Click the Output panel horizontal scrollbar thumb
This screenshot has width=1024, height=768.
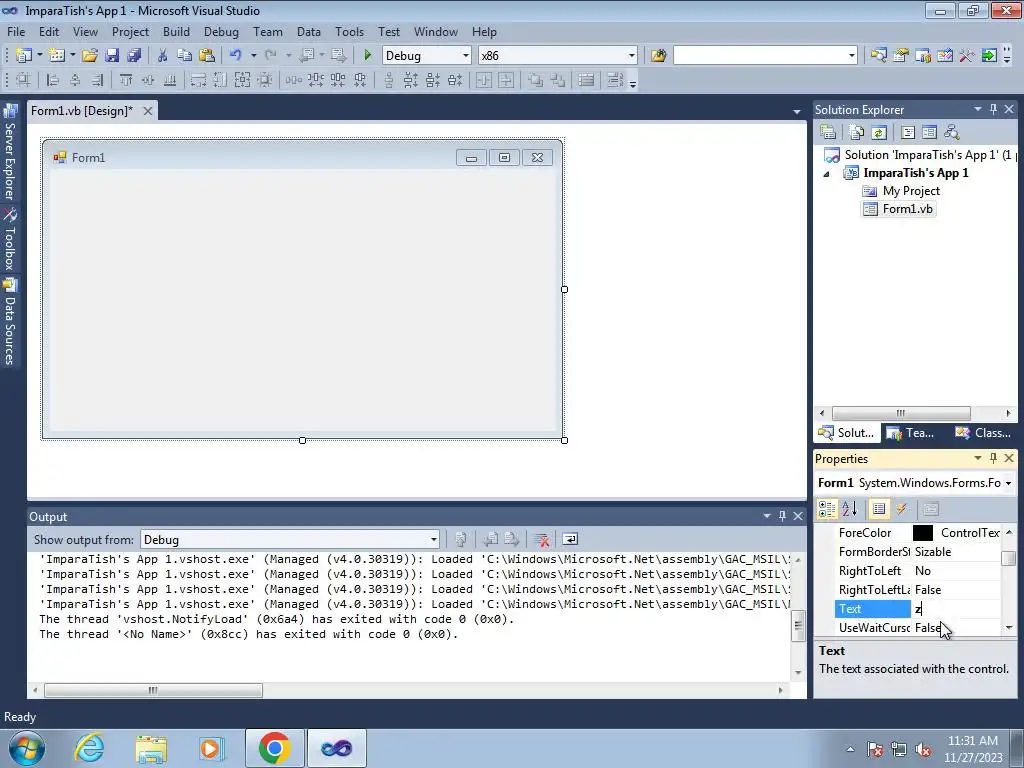click(153, 690)
